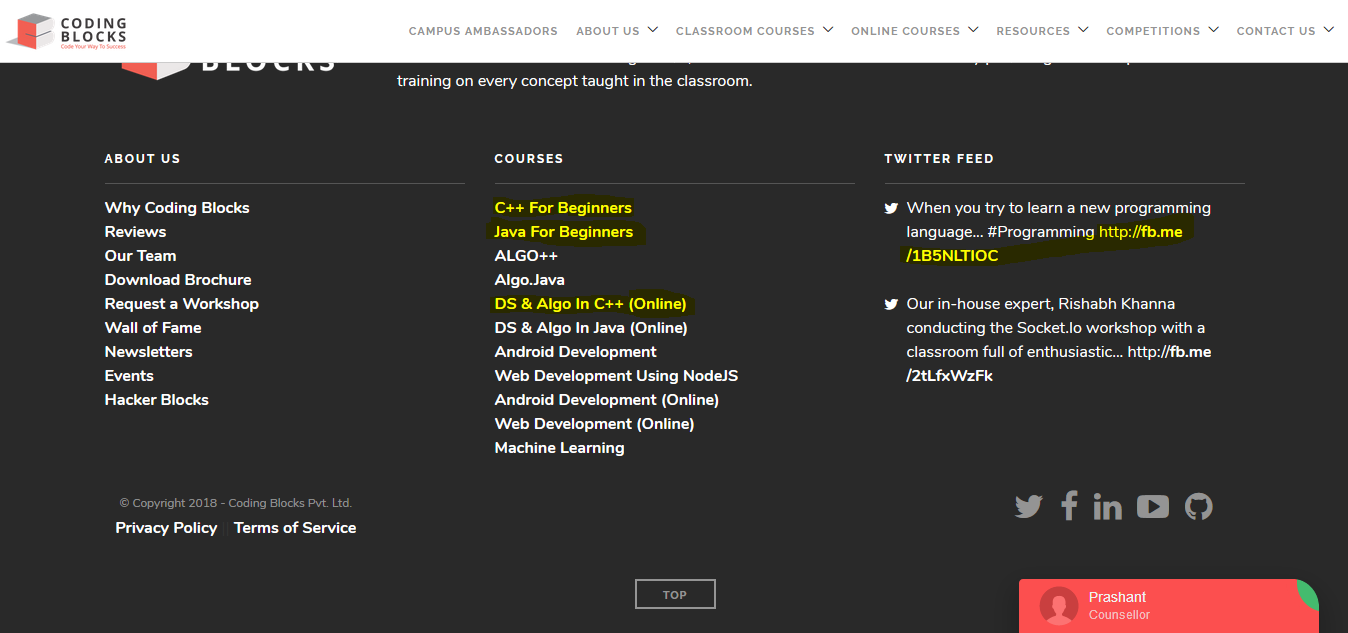Image resolution: width=1348 pixels, height=633 pixels.
Task: Expand the Resources dropdown arrow
Action: (x=1083, y=30)
